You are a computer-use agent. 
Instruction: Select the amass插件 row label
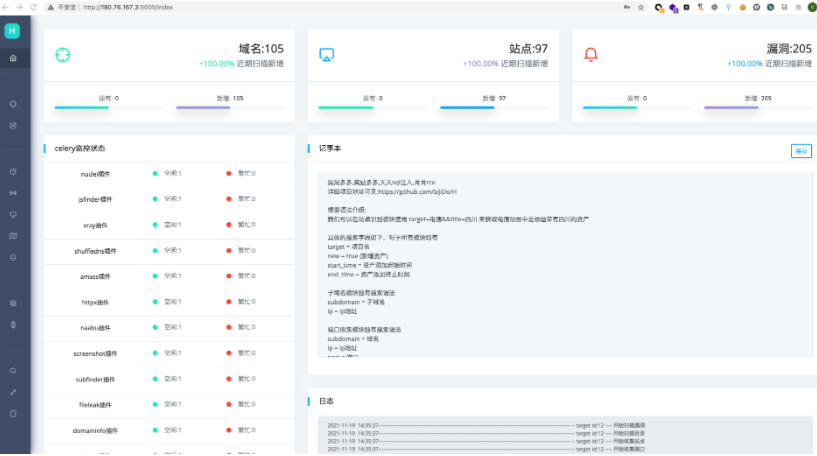[95, 277]
